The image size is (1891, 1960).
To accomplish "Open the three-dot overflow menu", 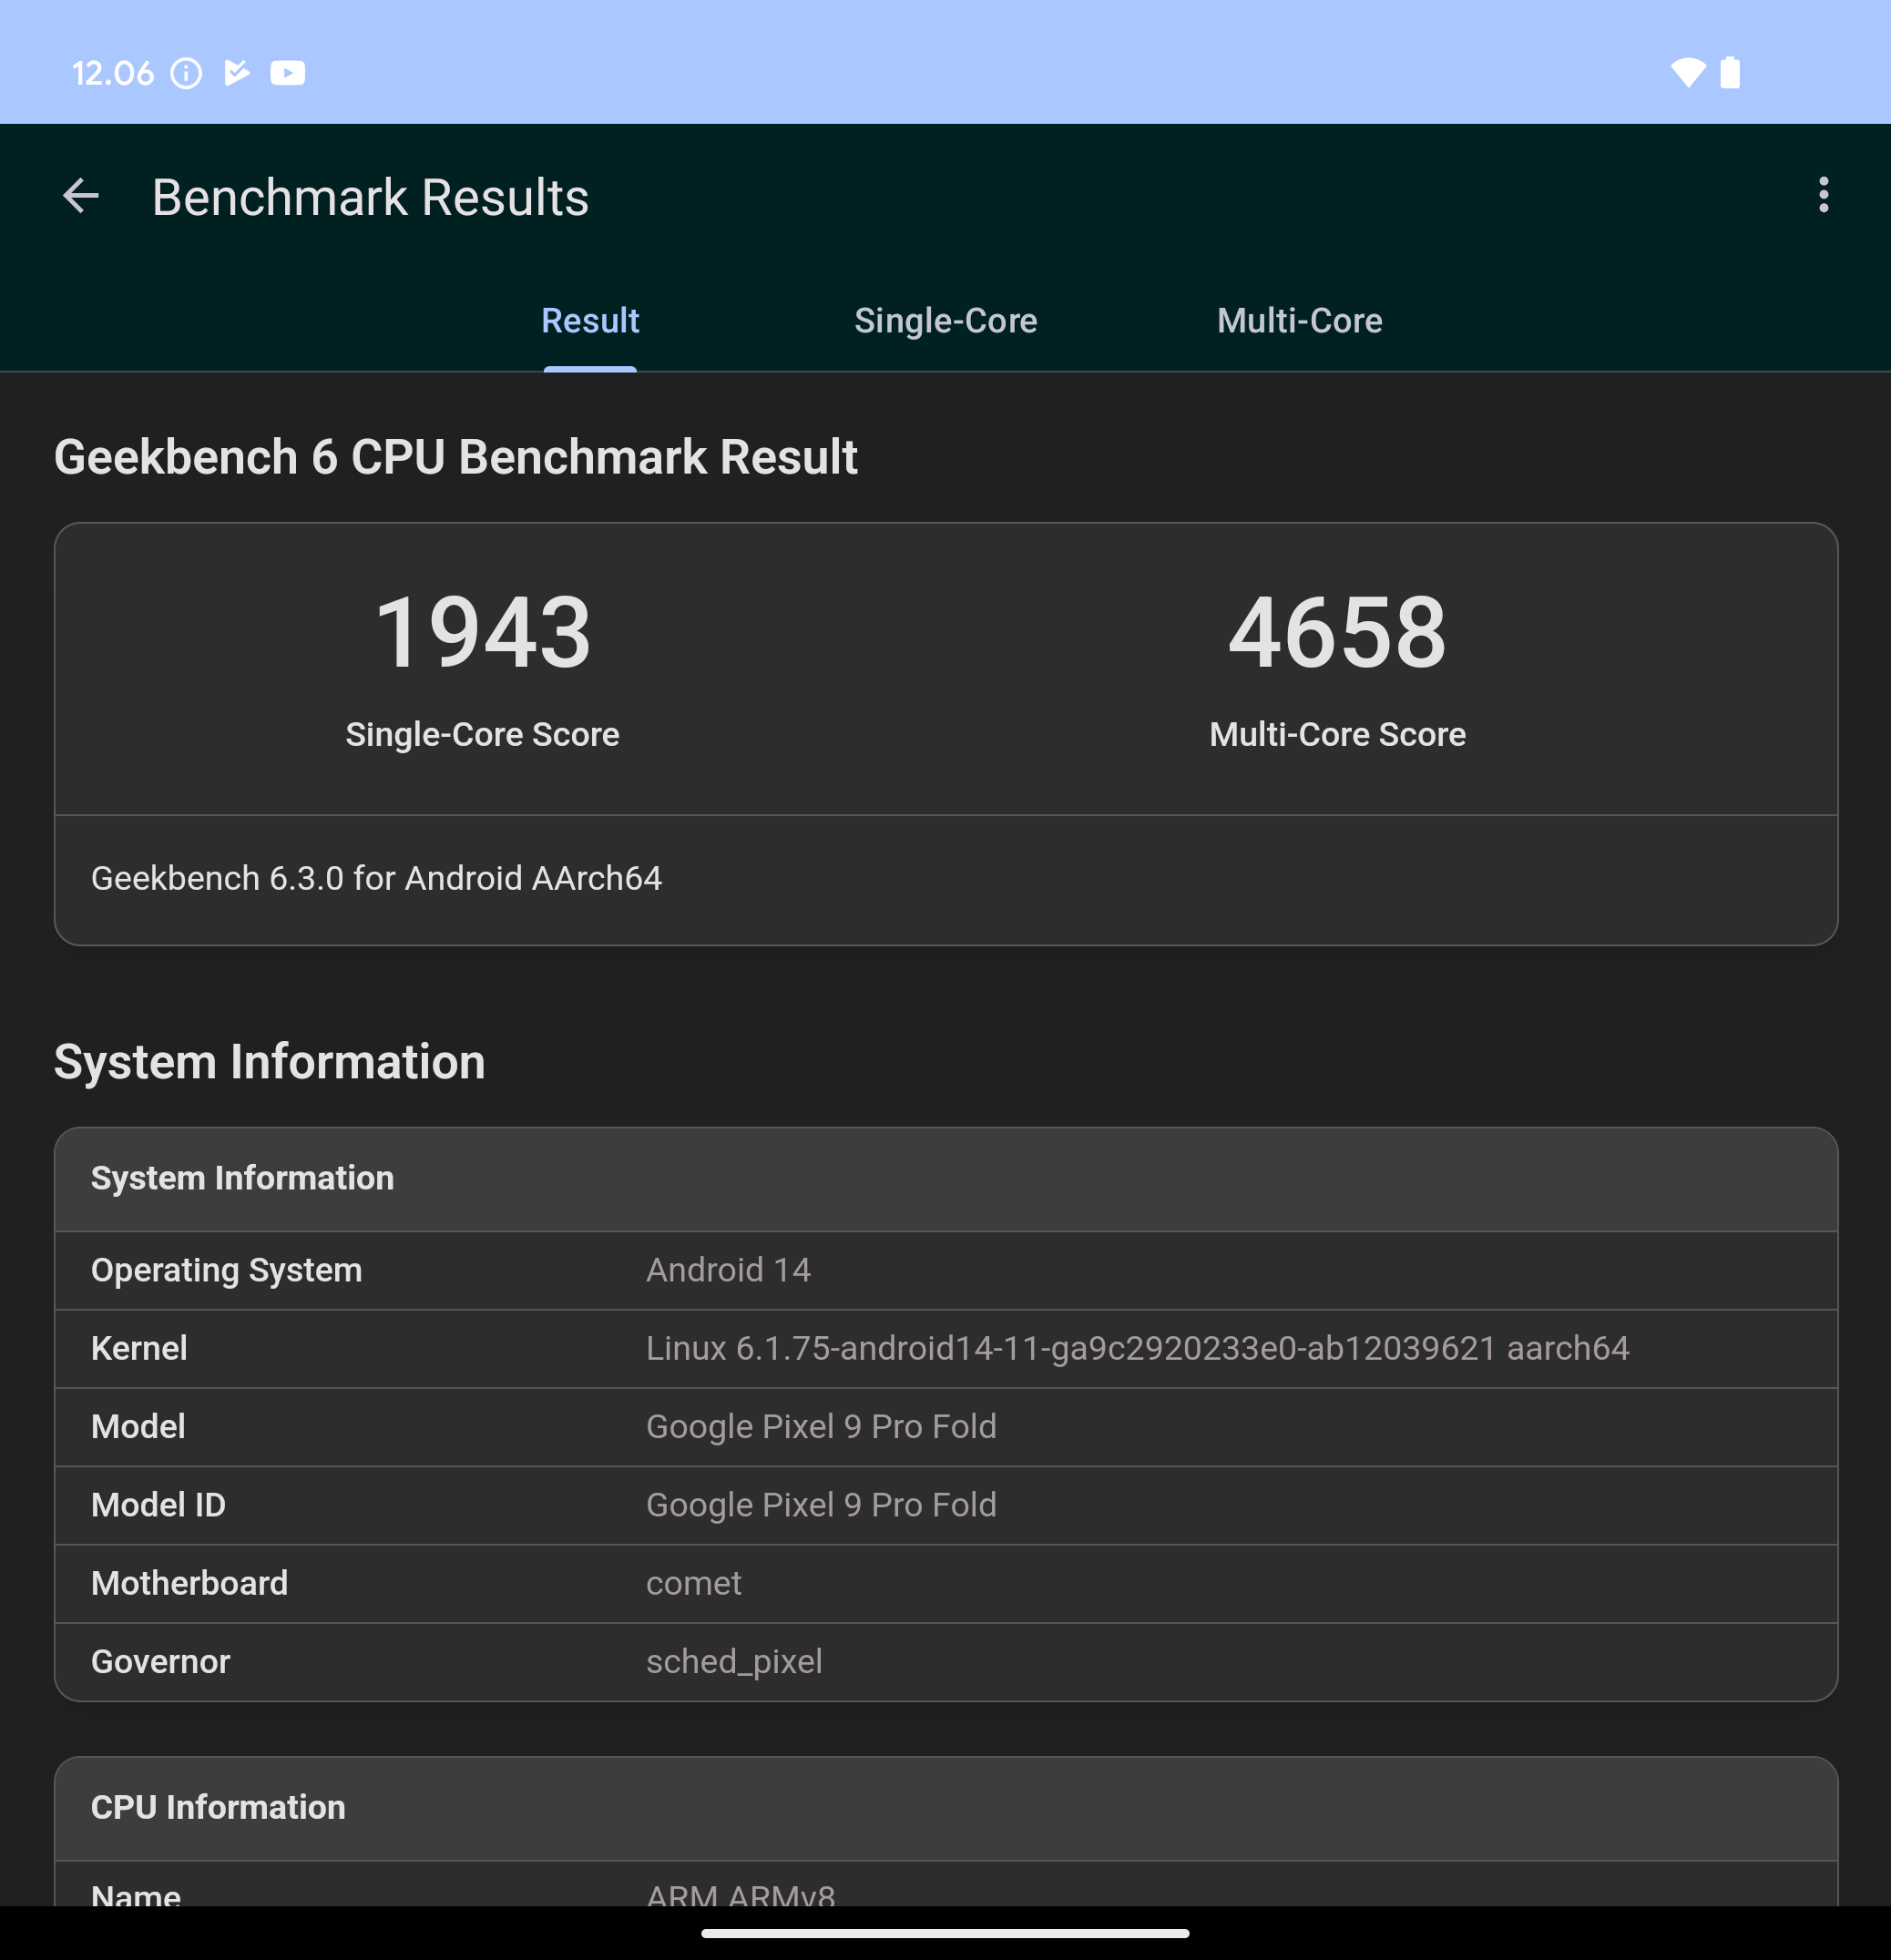I will [1823, 195].
